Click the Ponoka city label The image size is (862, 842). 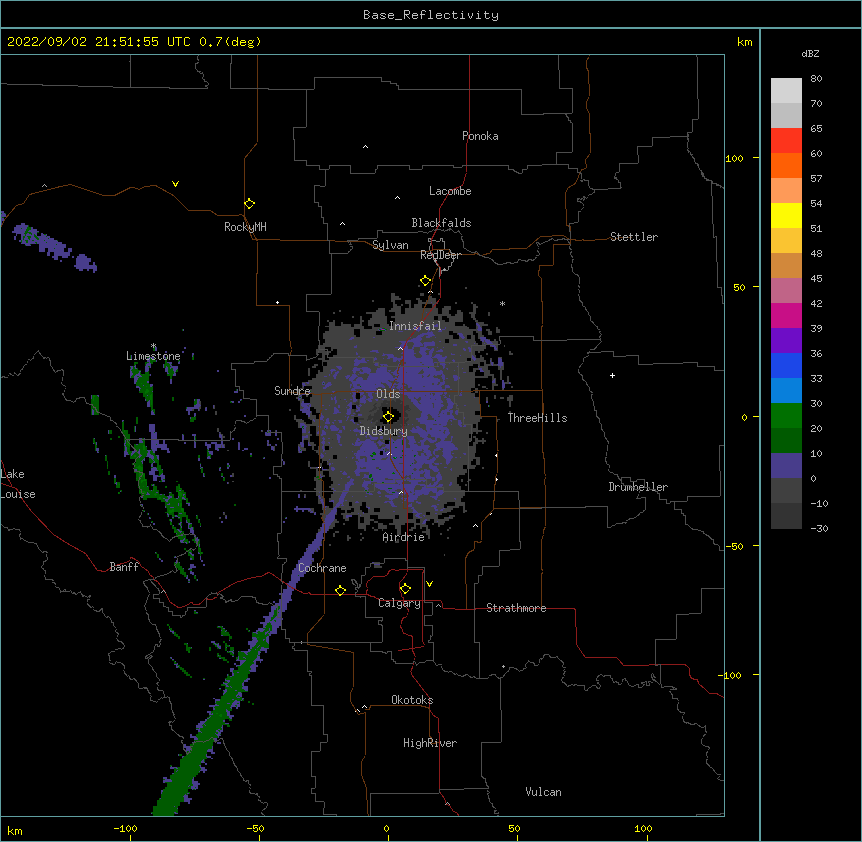480,136
